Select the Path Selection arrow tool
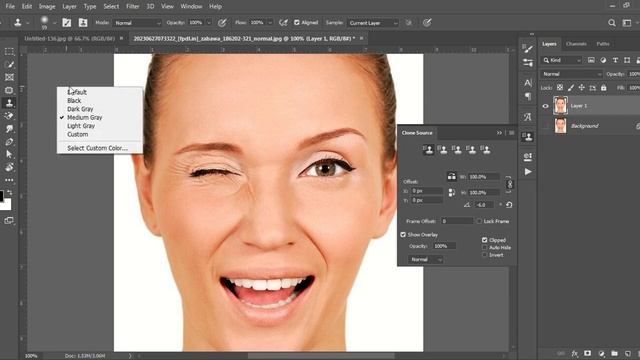 (9, 154)
